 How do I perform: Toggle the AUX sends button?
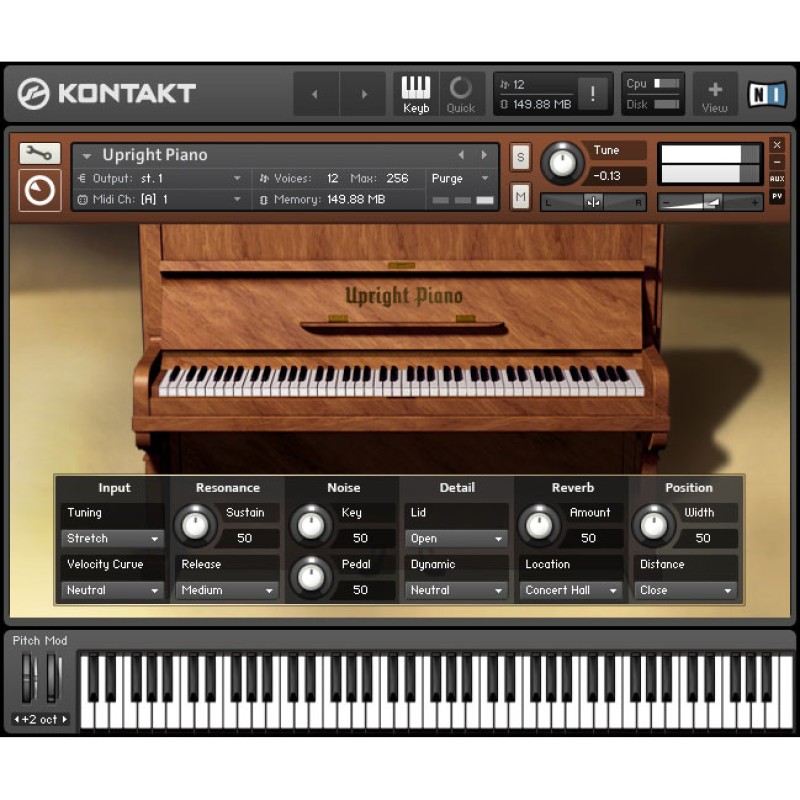pos(777,179)
